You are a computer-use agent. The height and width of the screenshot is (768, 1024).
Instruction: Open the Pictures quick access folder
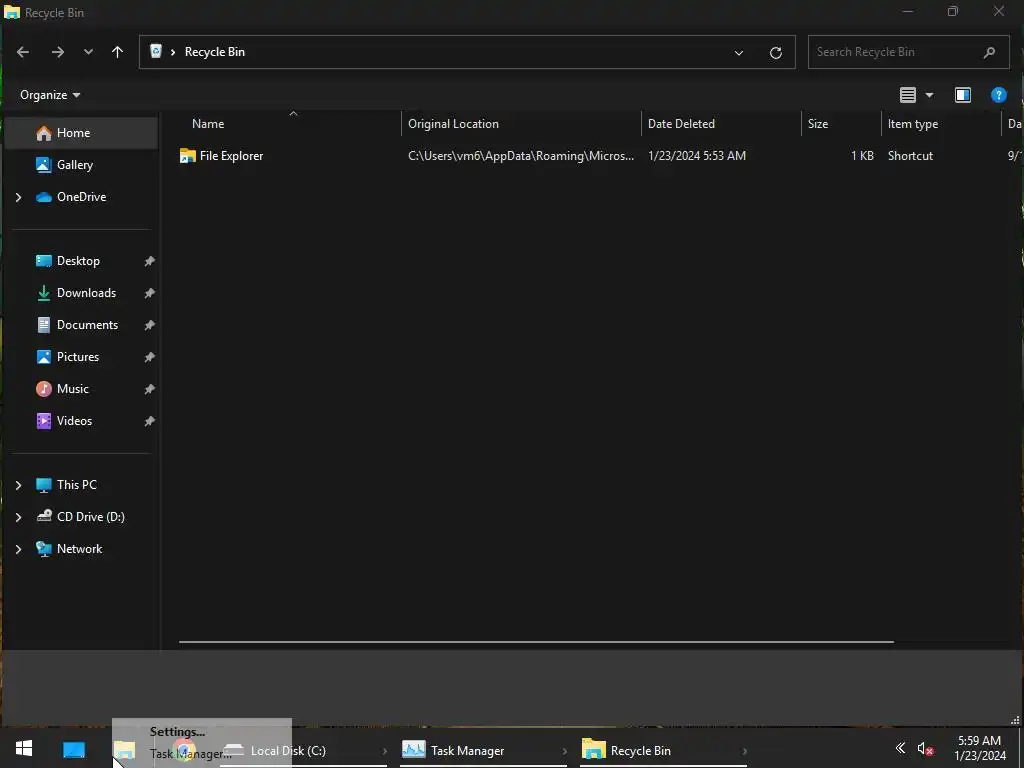(x=78, y=357)
